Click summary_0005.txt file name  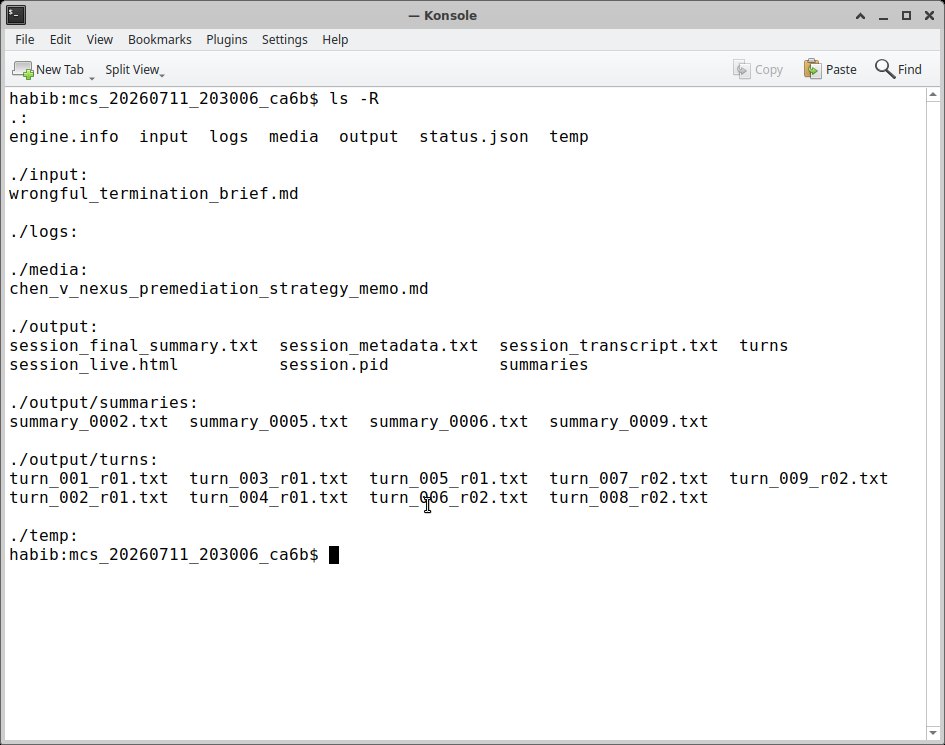(269, 421)
